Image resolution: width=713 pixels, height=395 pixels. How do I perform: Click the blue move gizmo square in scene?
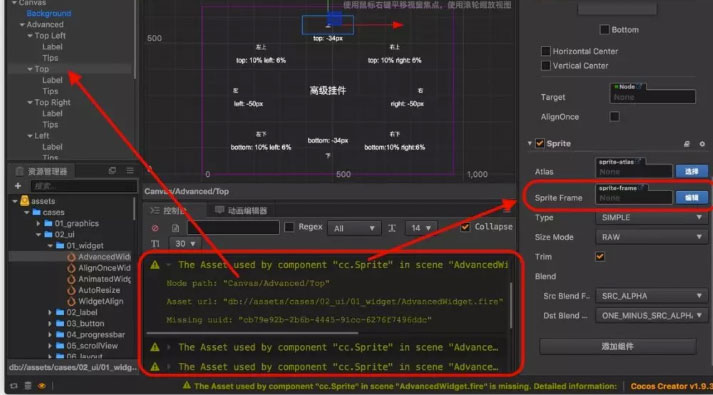pyautogui.click(x=334, y=19)
